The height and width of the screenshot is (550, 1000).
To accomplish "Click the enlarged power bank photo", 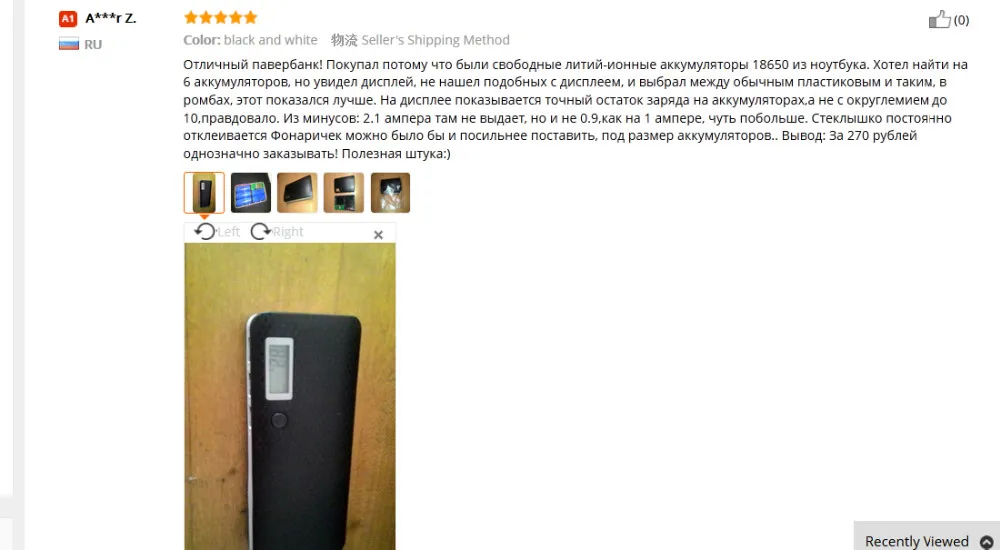I will (290, 396).
